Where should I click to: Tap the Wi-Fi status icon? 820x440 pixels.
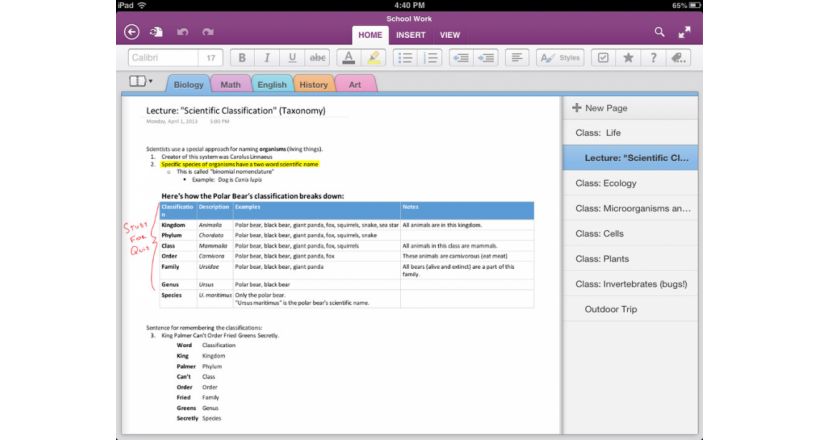(x=142, y=5)
